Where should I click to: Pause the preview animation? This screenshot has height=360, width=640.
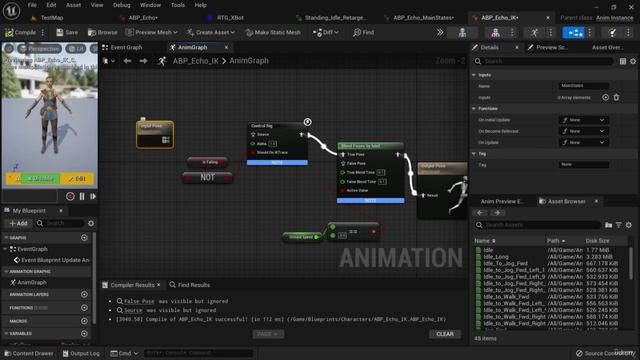click(x=82, y=196)
